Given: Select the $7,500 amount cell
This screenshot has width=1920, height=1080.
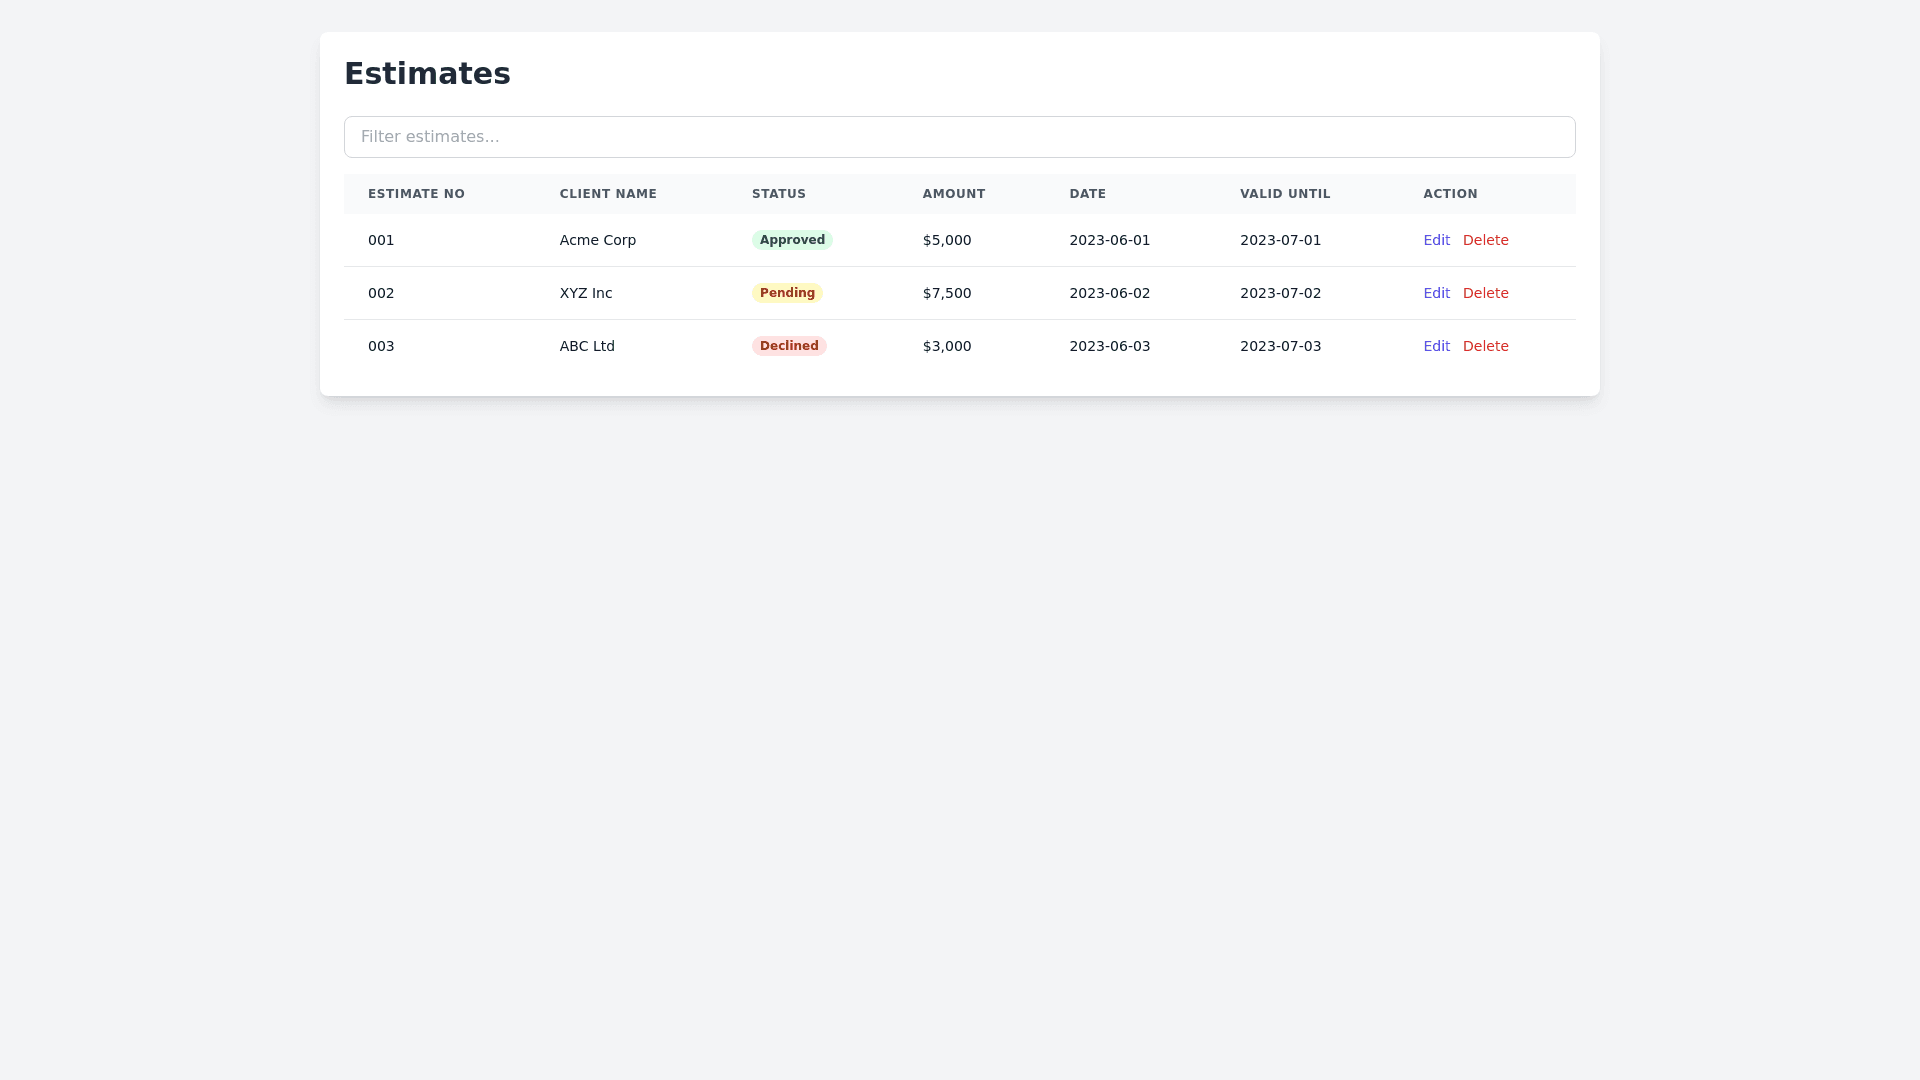Looking at the screenshot, I should coord(946,293).
